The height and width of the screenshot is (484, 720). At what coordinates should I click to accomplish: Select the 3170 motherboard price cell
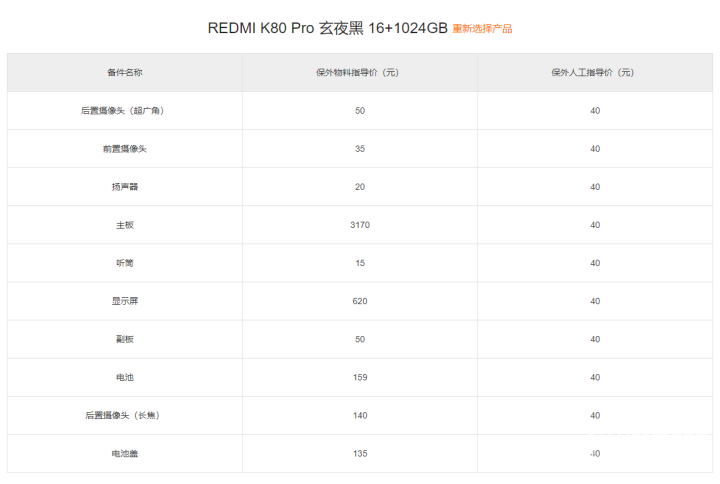click(360, 225)
